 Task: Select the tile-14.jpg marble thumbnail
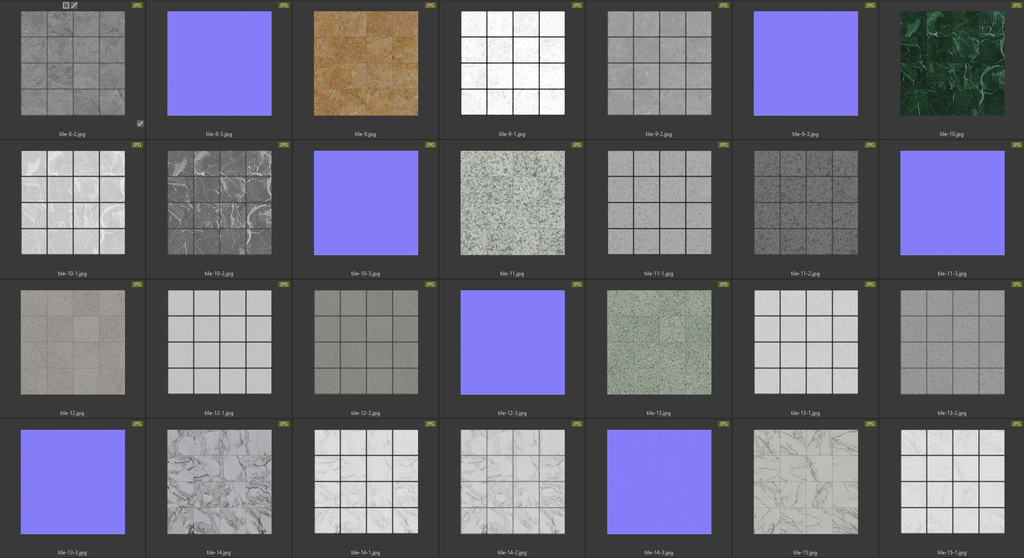point(219,482)
